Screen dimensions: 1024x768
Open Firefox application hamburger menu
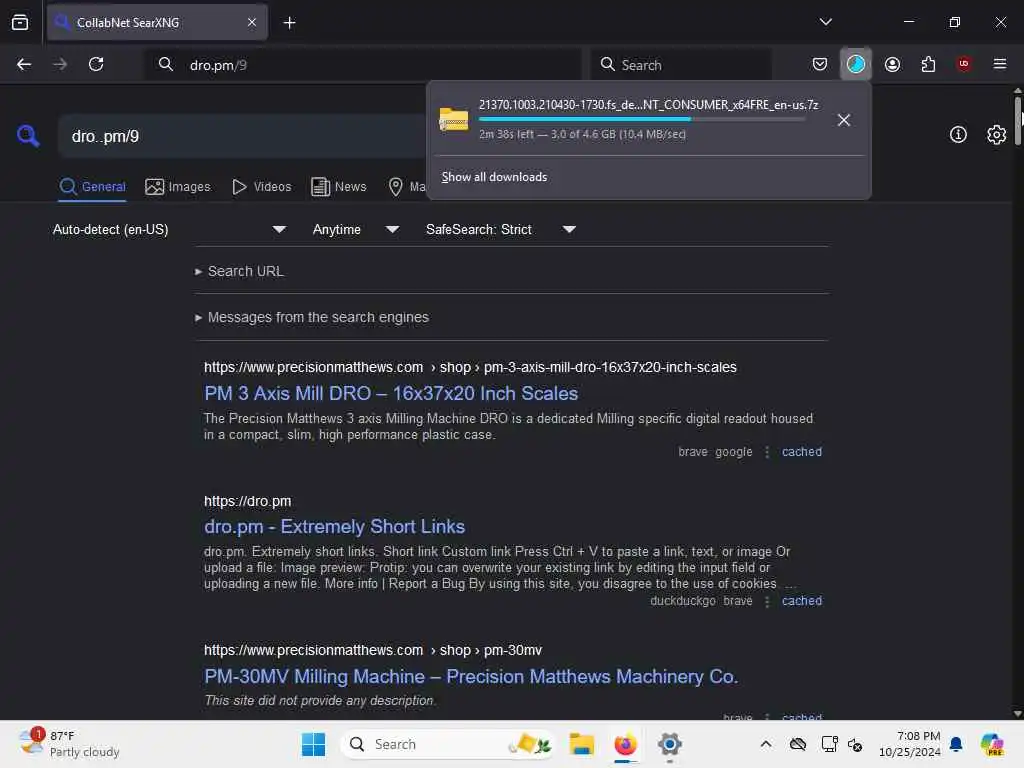coord(999,64)
